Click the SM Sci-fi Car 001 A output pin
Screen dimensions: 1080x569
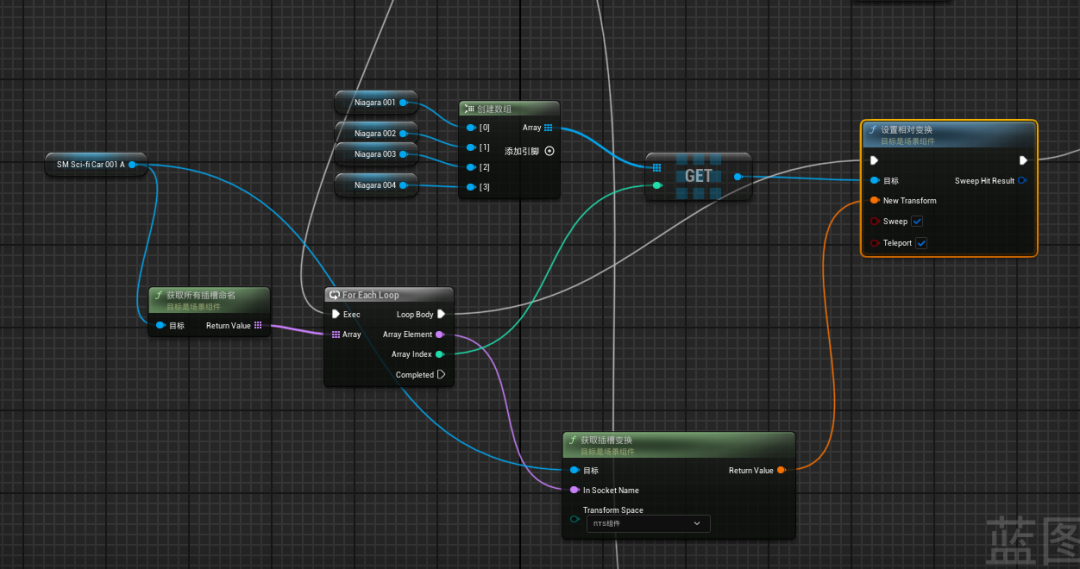point(132,165)
